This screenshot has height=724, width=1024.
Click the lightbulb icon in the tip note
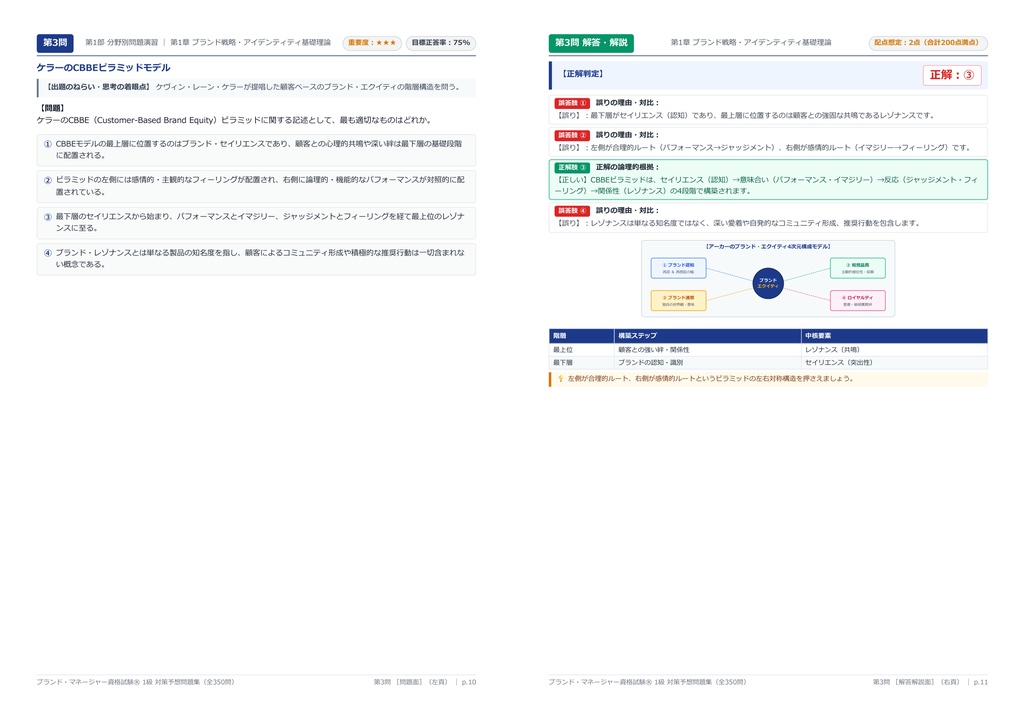560,379
